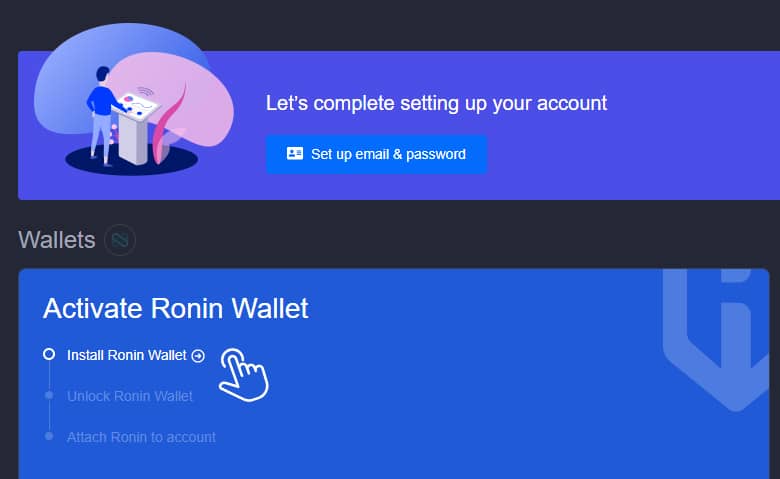The width and height of the screenshot is (780, 479).
Task: Click the ID card icon in setup button
Action: point(294,154)
